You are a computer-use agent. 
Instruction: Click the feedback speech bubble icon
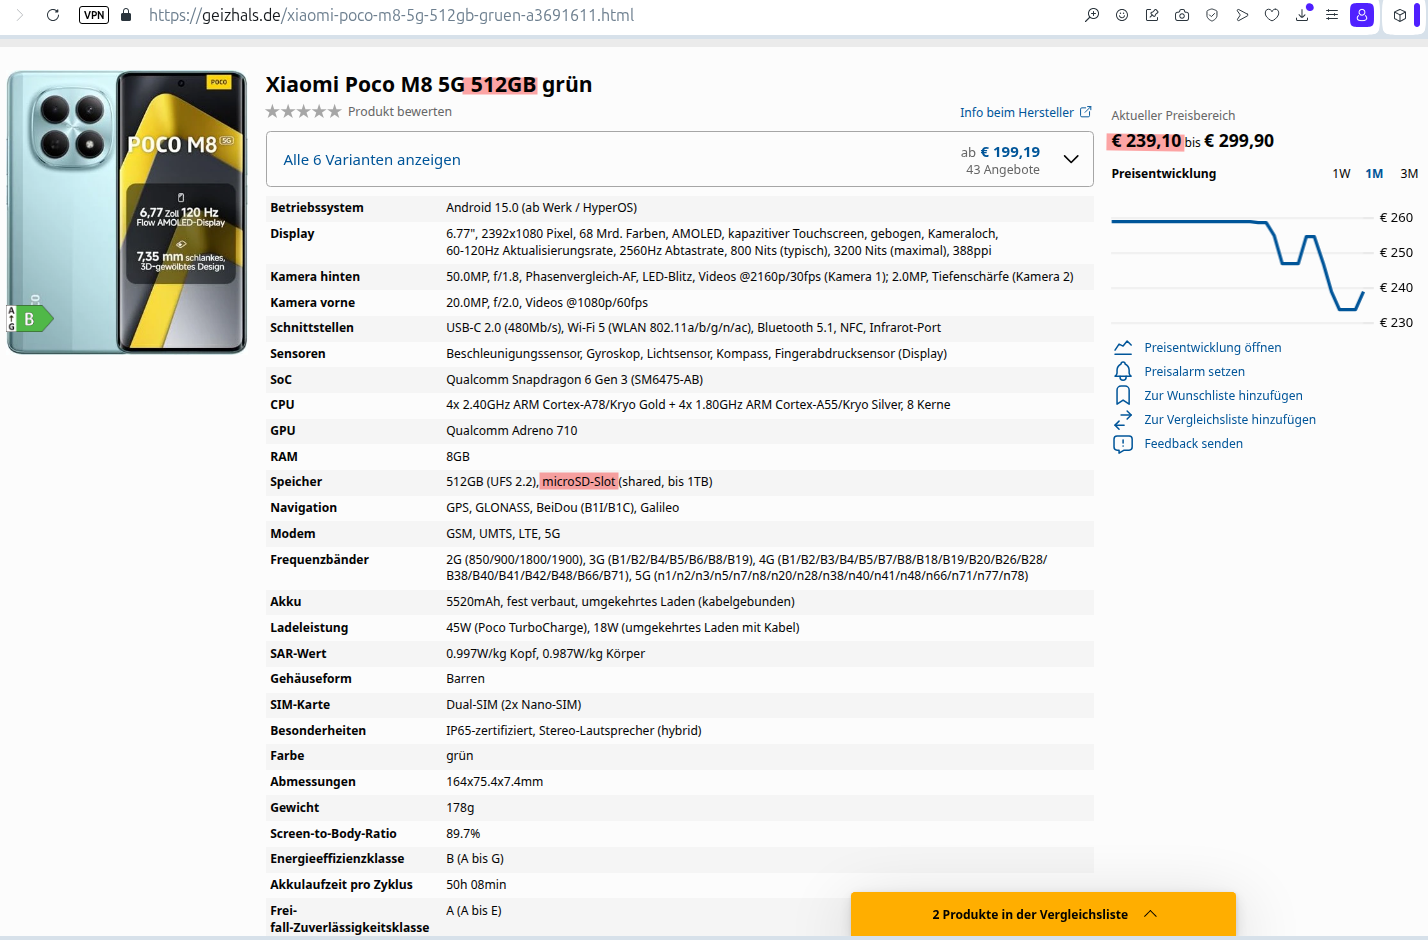[x=1123, y=443]
